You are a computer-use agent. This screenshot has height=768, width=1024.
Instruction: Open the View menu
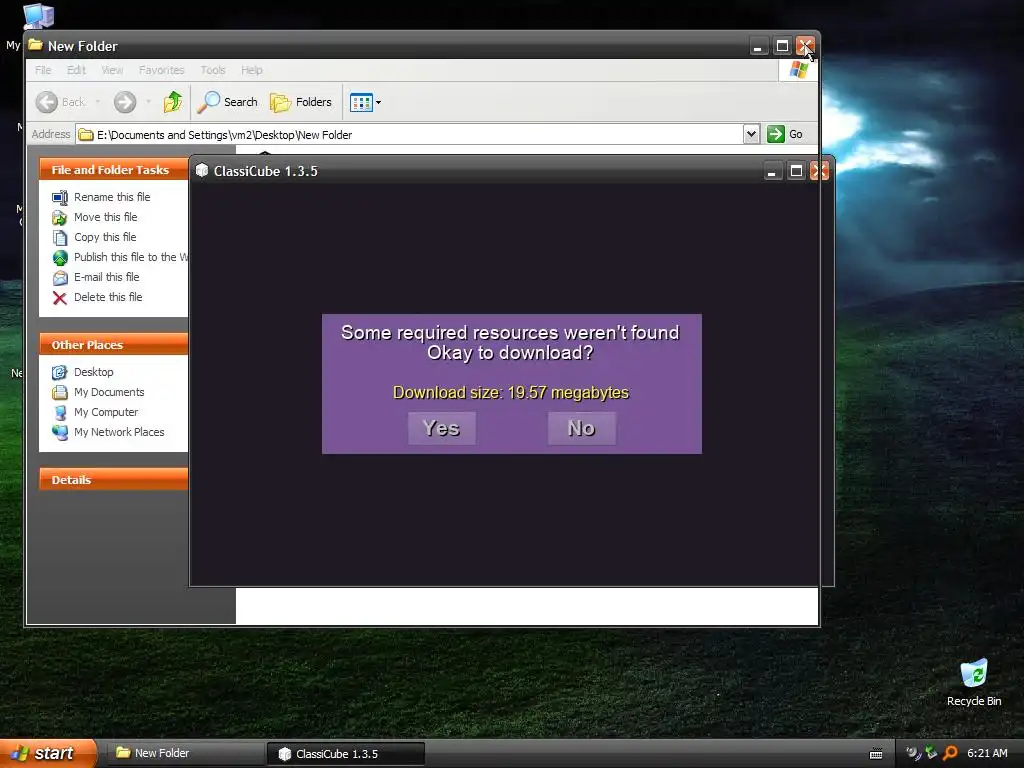tap(112, 70)
